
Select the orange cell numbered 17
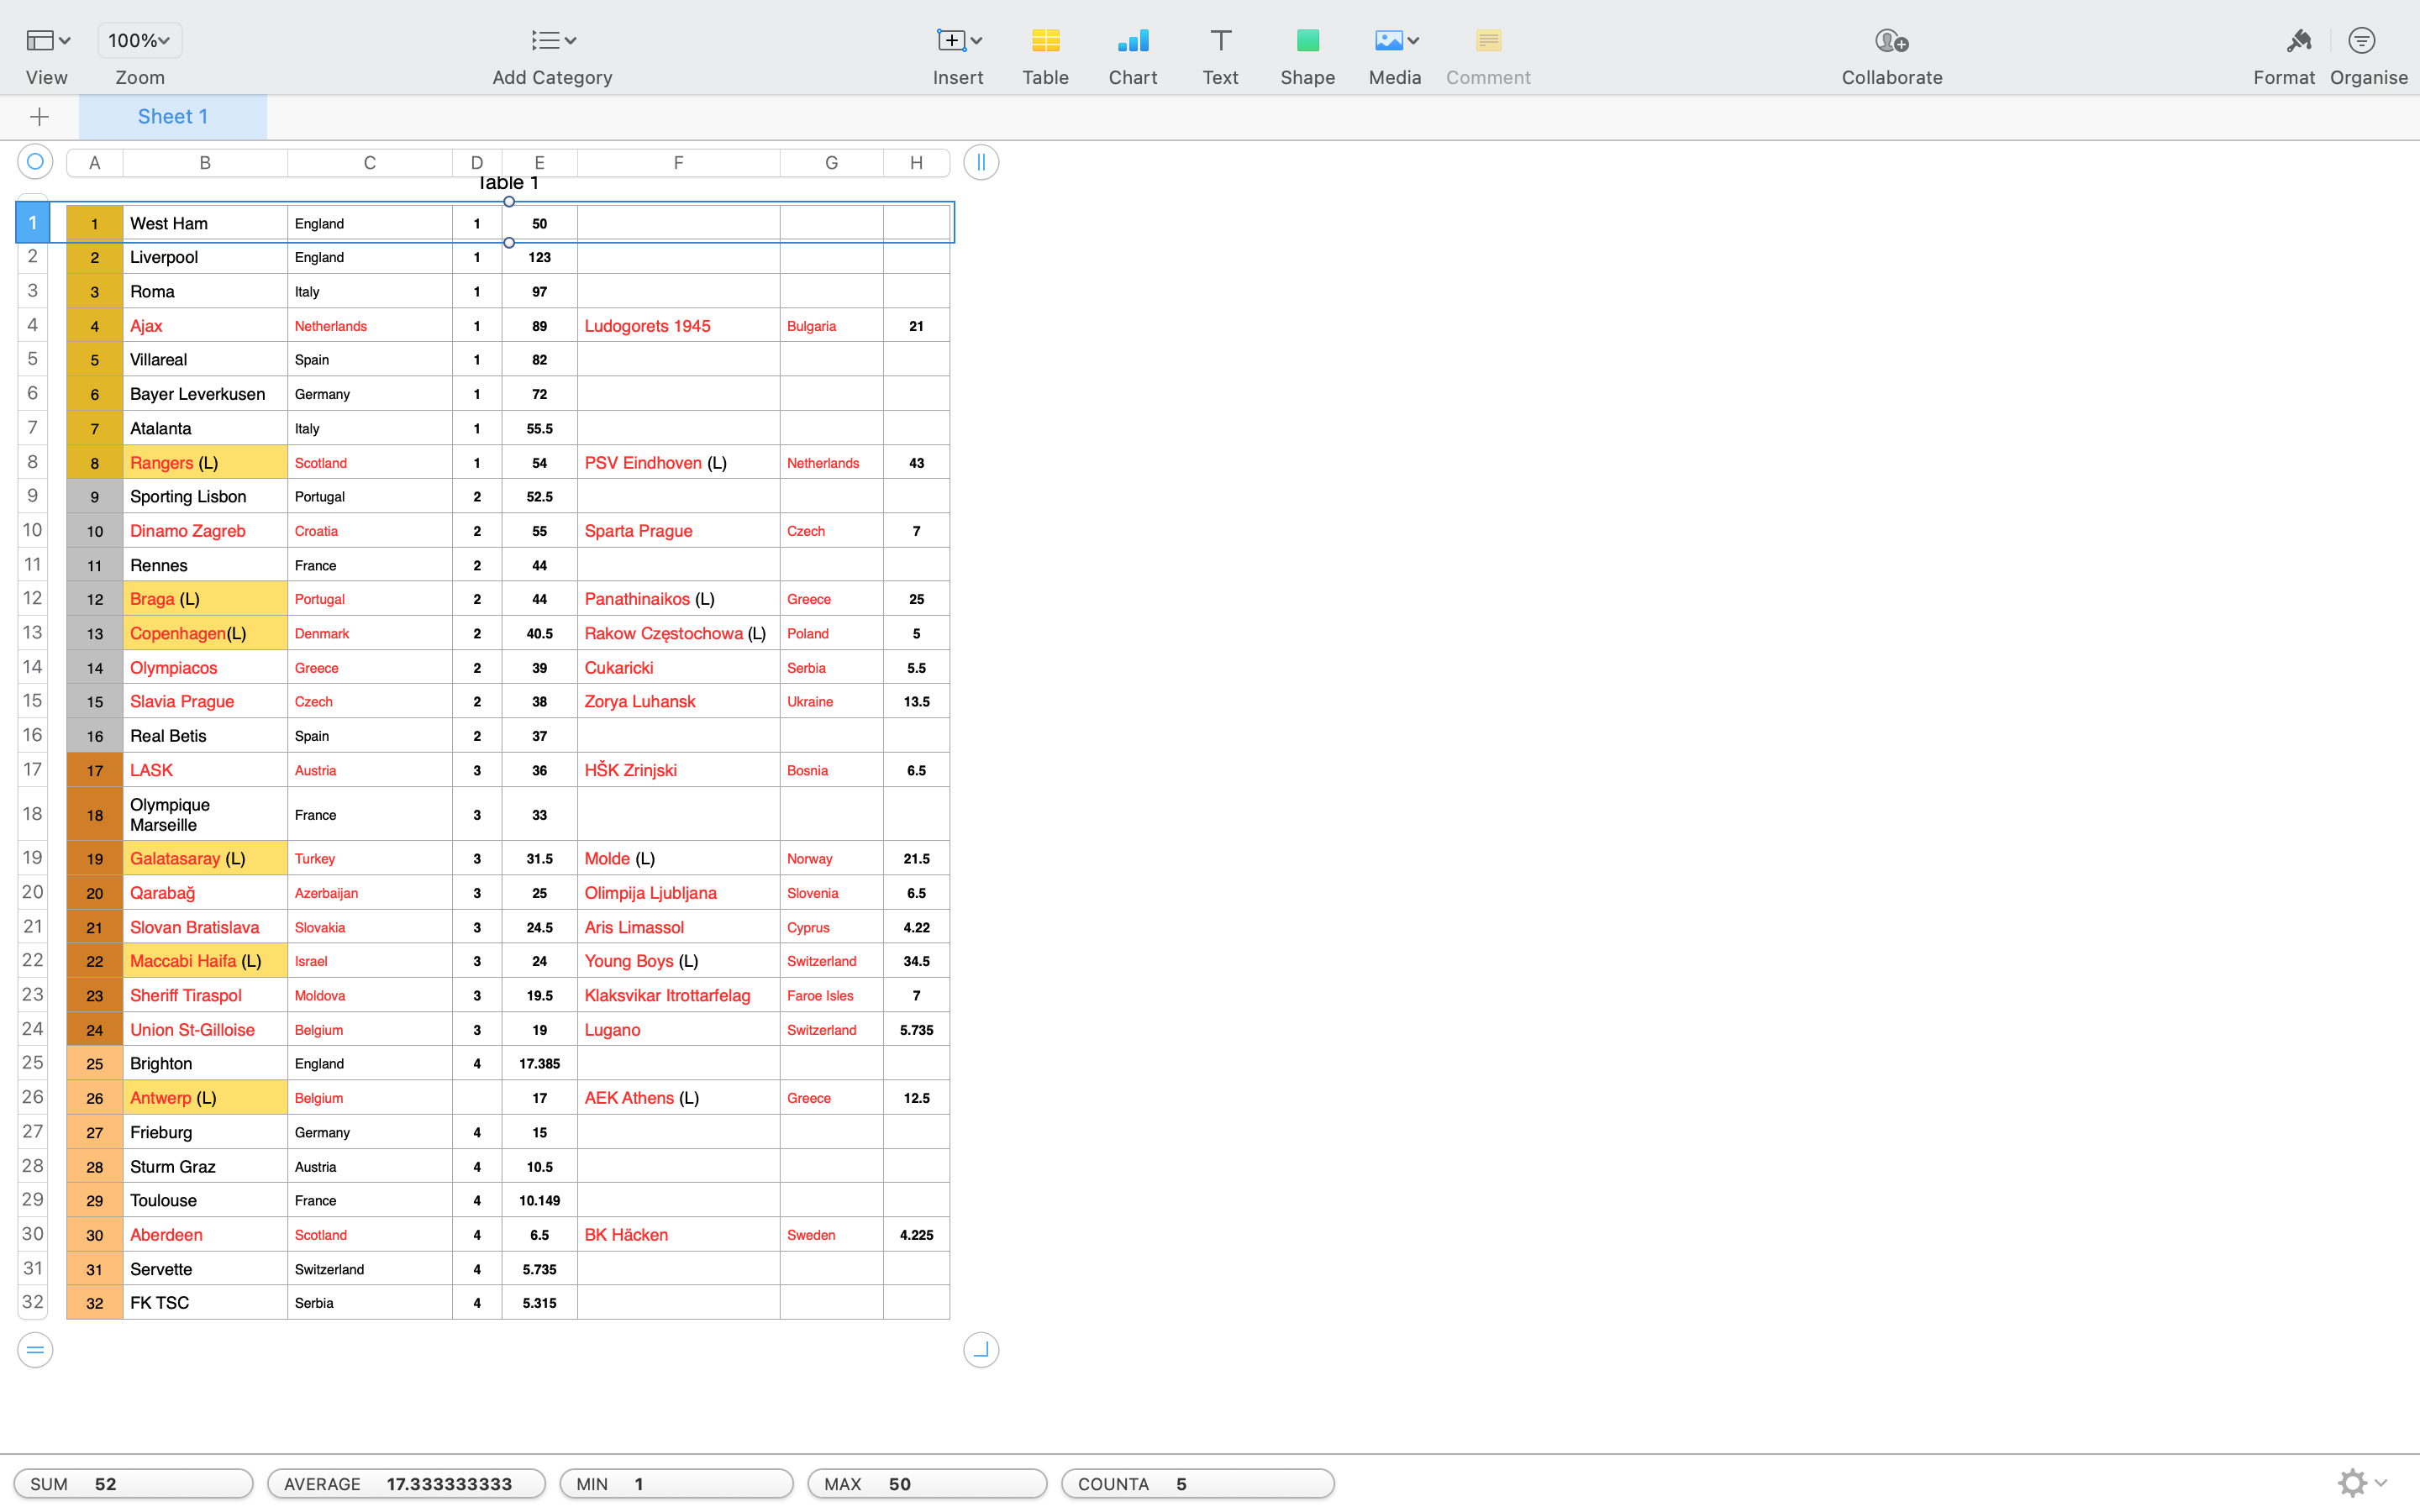95,770
